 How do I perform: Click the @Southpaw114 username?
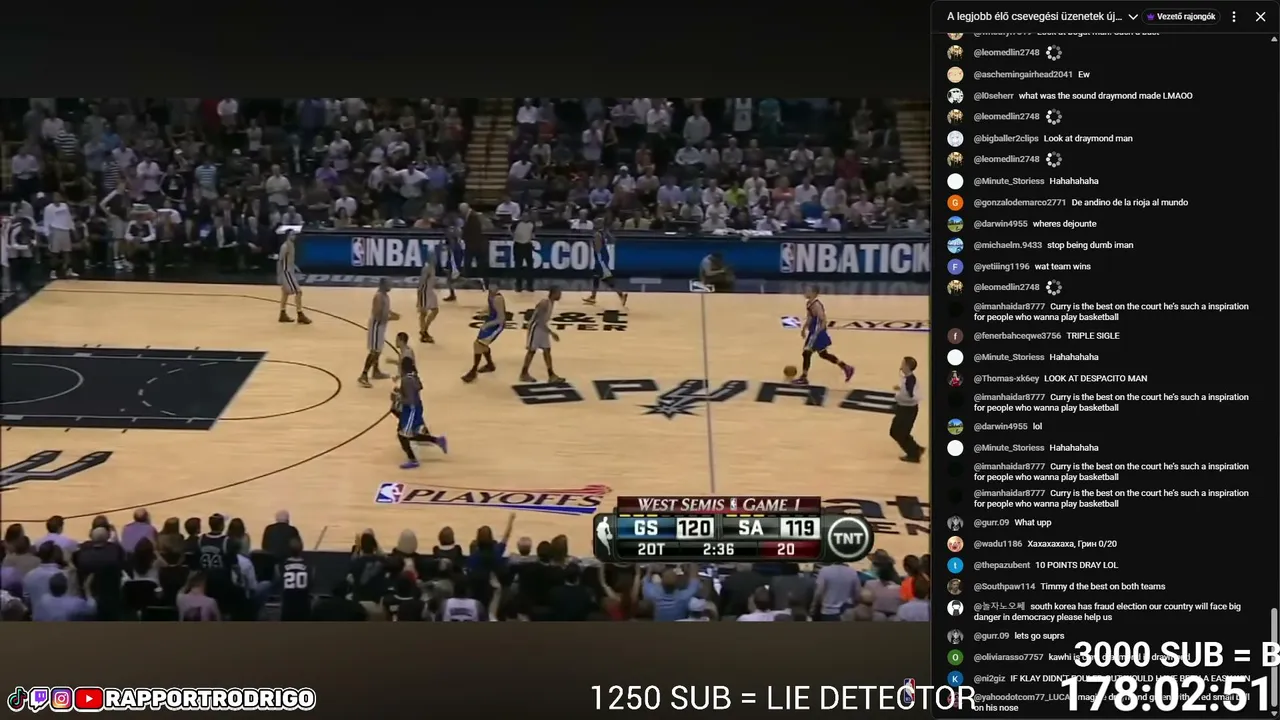coord(1005,586)
